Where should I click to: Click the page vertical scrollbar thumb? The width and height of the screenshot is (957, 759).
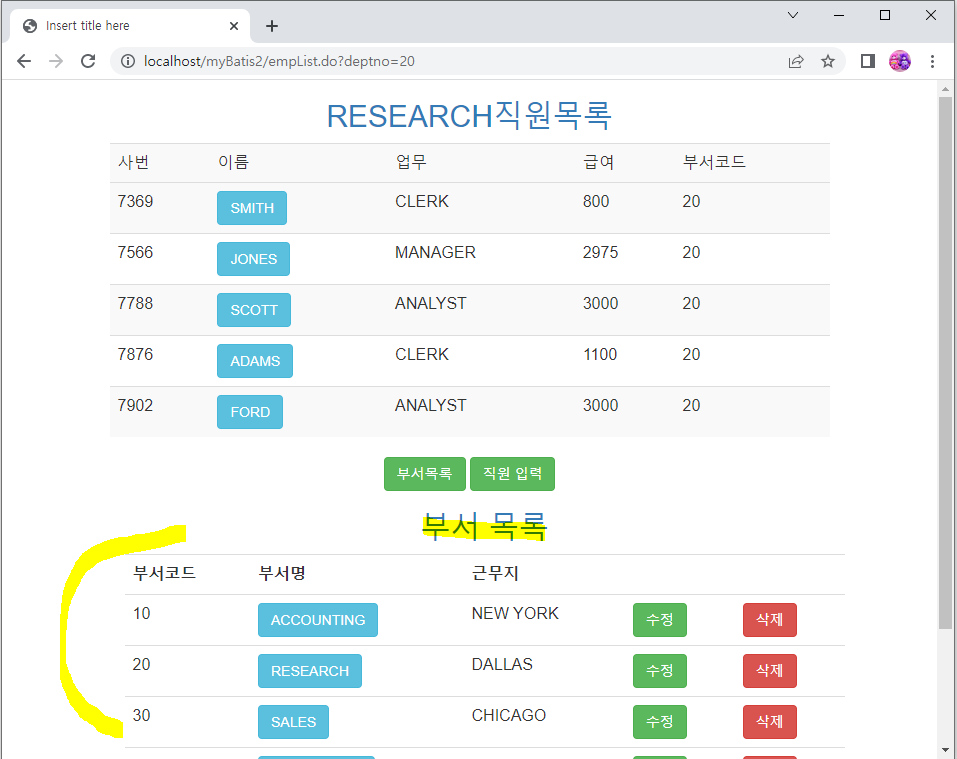pyautogui.click(x=945, y=362)
